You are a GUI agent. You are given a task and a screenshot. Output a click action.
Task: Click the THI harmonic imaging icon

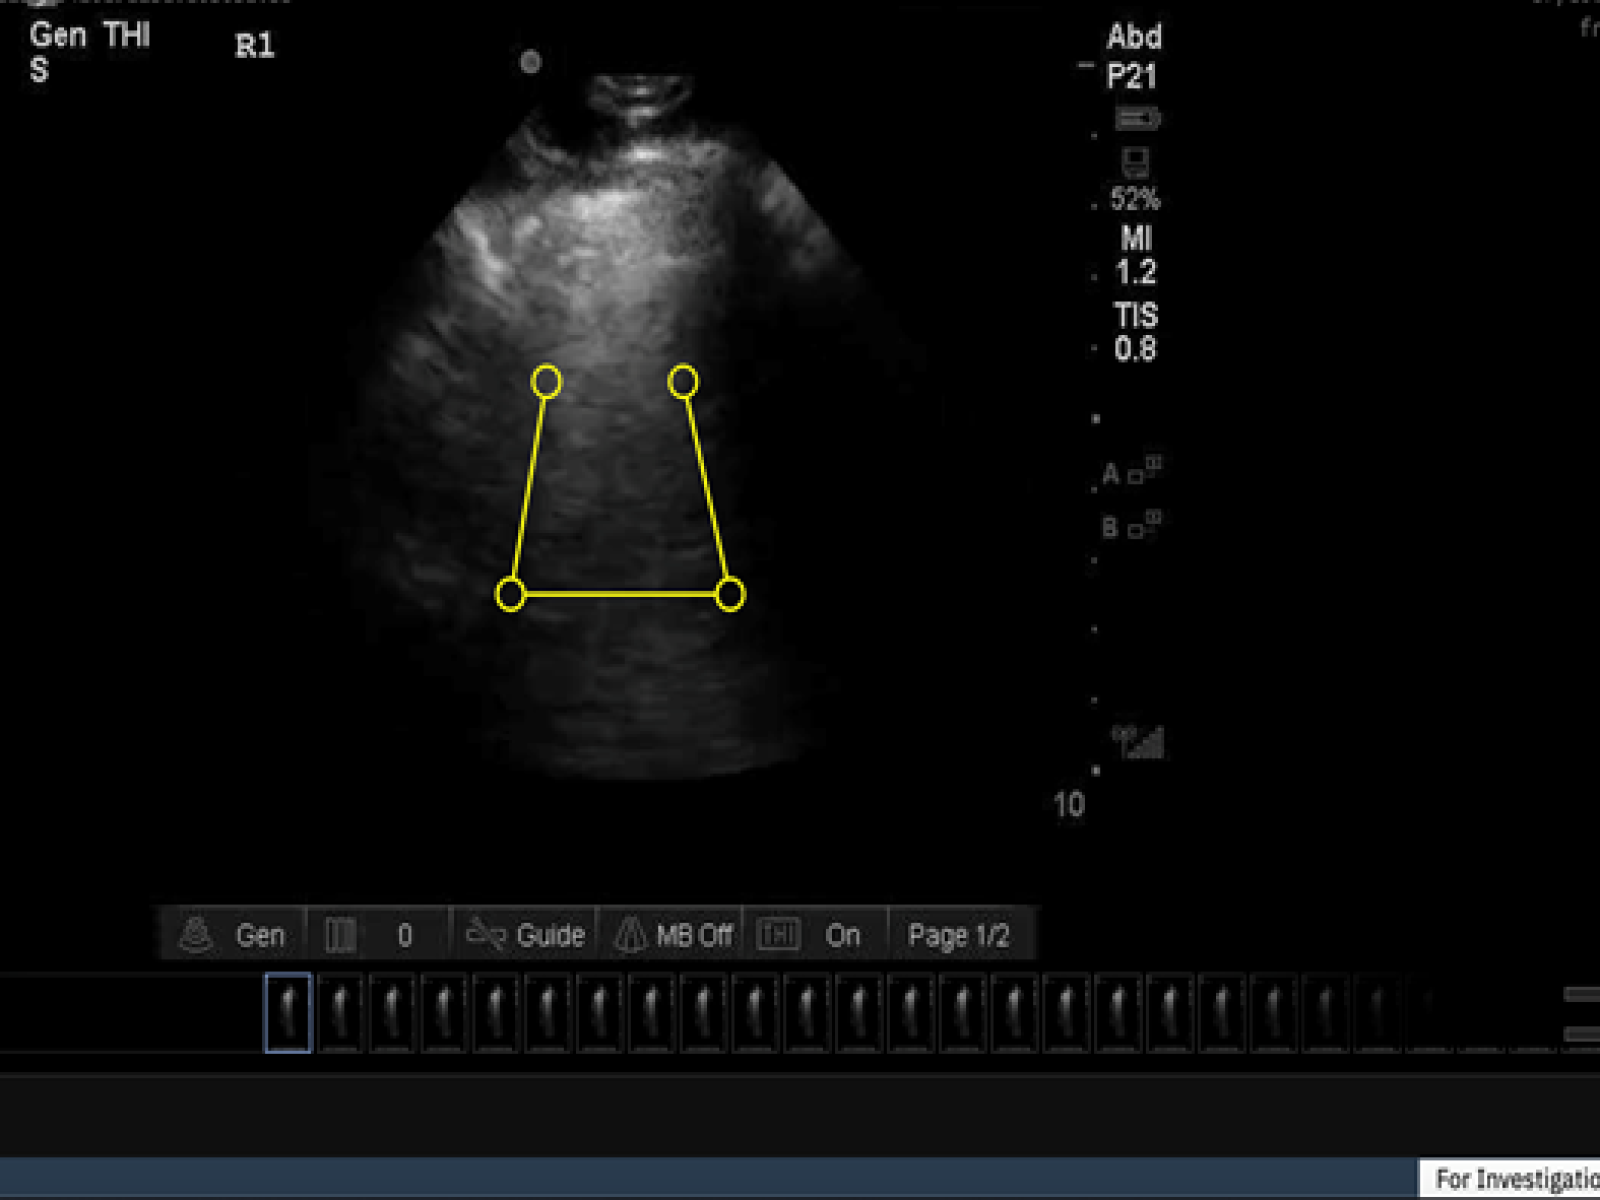pos(777,935)
